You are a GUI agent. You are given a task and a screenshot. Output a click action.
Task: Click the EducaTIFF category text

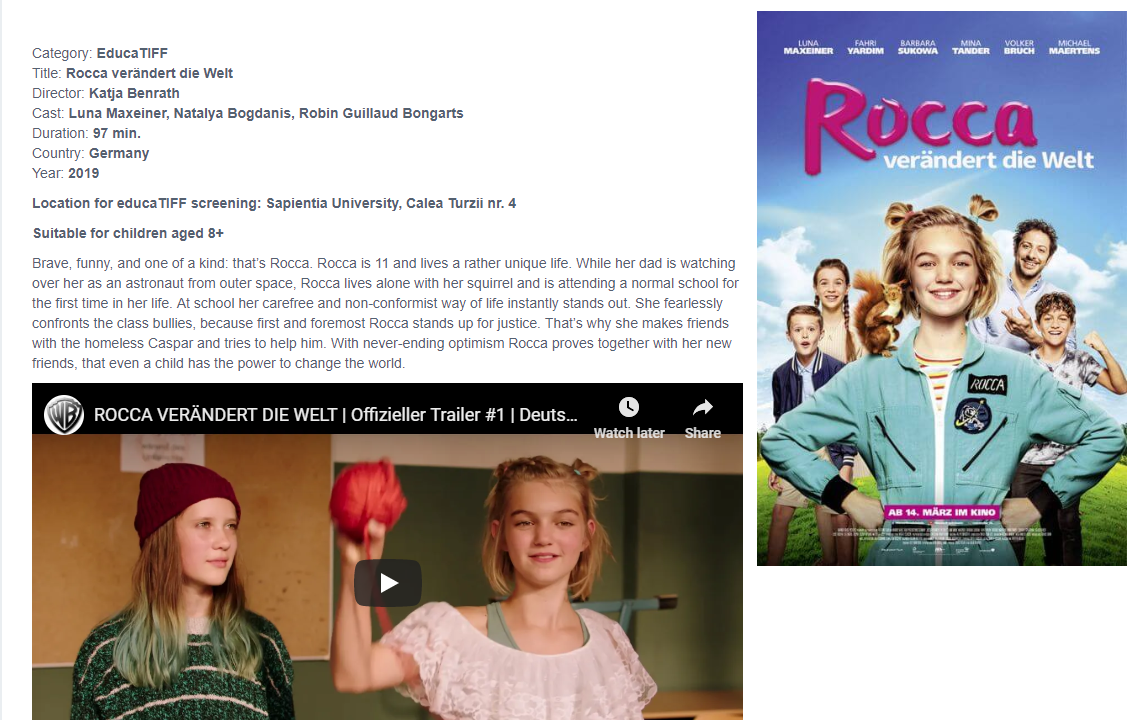click(132, 53)
